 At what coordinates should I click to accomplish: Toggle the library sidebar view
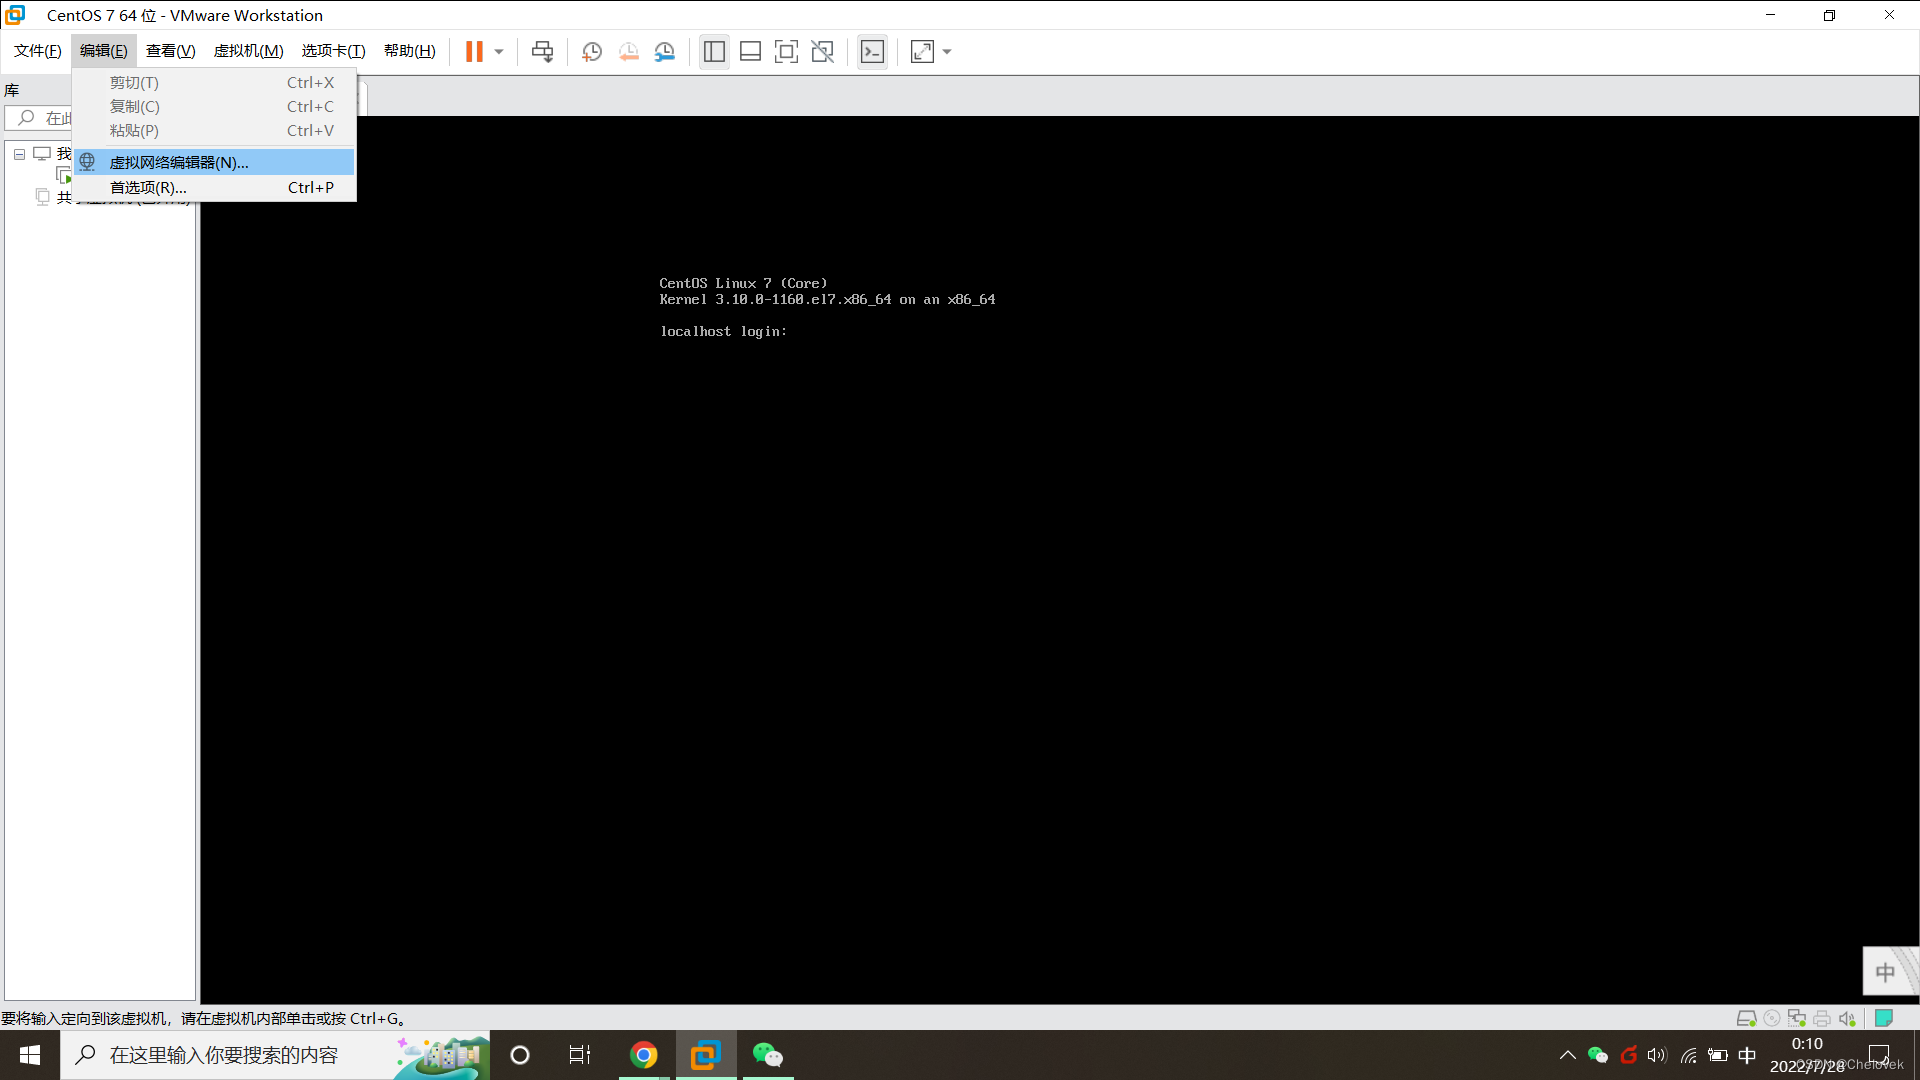pos(714,52)
